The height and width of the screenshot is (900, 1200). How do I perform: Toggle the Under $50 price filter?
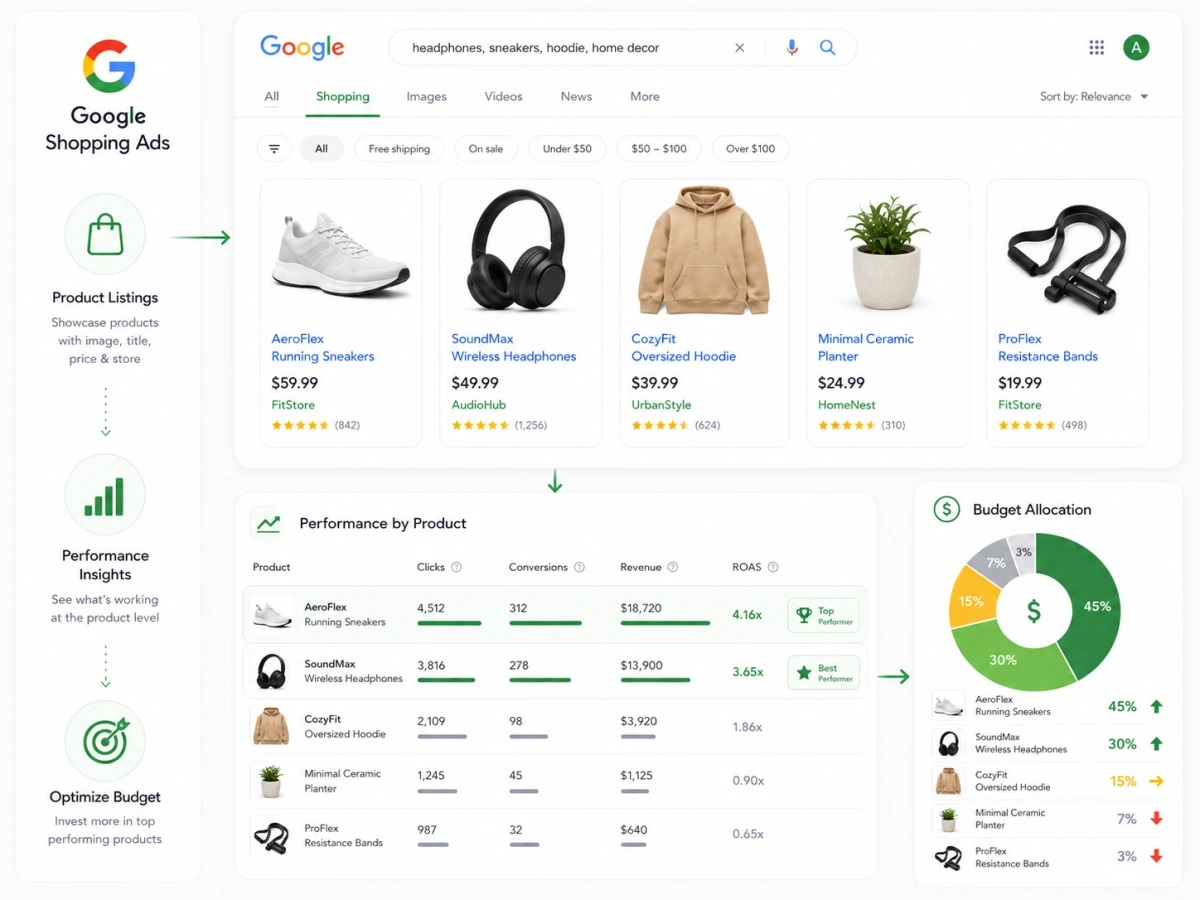[567, 149]
